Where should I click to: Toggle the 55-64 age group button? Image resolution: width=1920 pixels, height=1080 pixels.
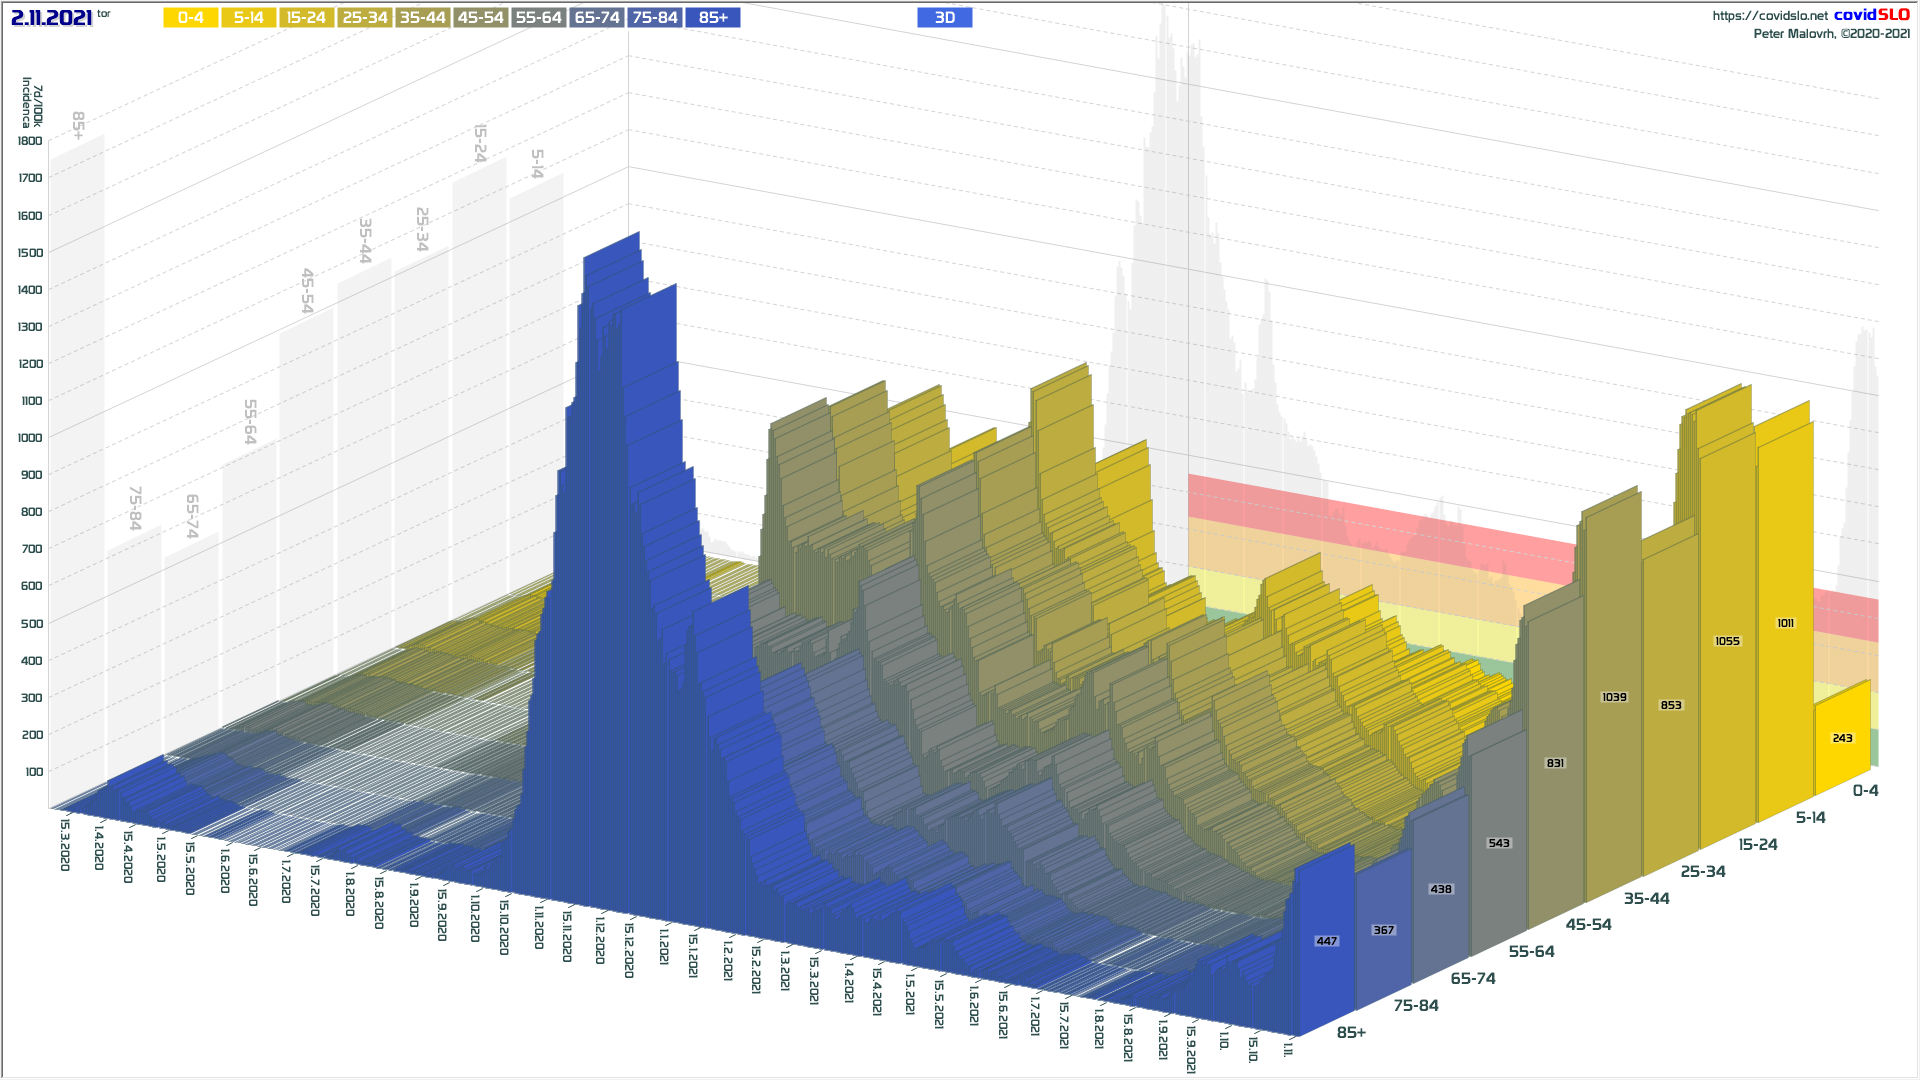[x=538, y=18]
